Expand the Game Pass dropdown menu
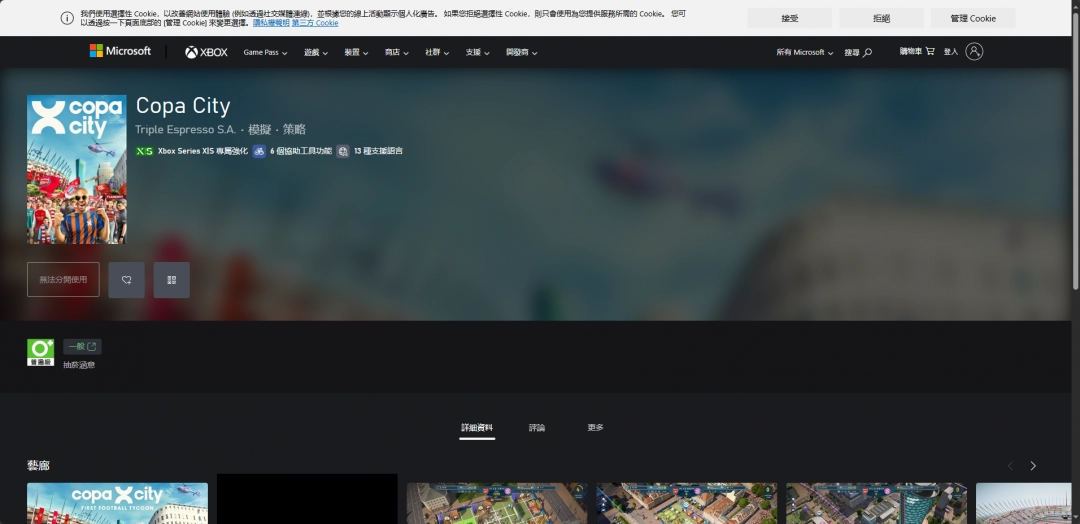This screenshot has width=1080, height=524. click(265, 52)
